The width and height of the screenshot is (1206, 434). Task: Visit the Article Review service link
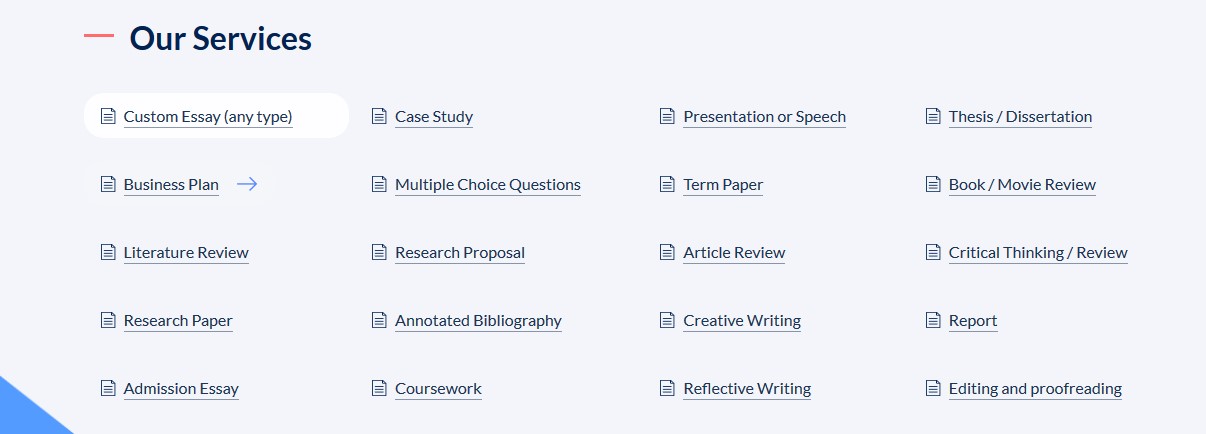[735, 253]
